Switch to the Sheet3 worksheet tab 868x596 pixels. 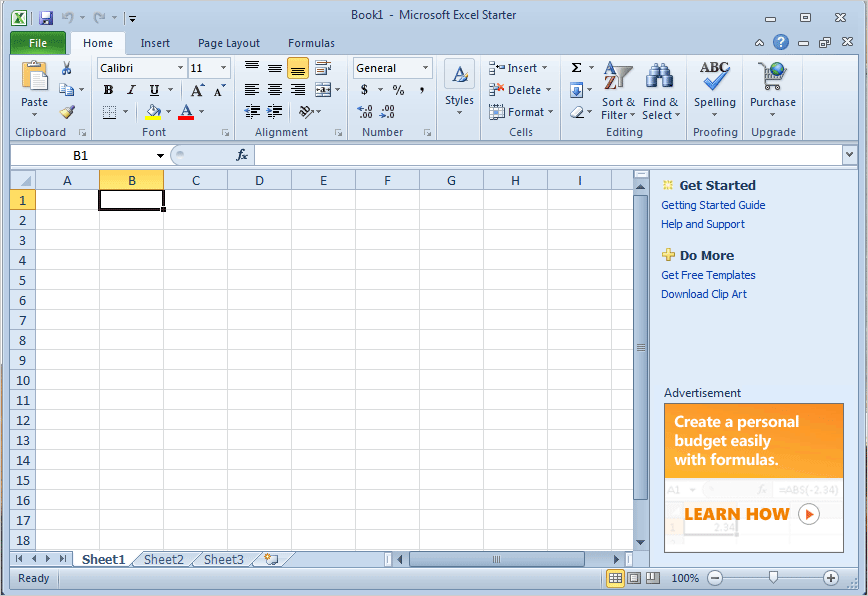[224, 559]
